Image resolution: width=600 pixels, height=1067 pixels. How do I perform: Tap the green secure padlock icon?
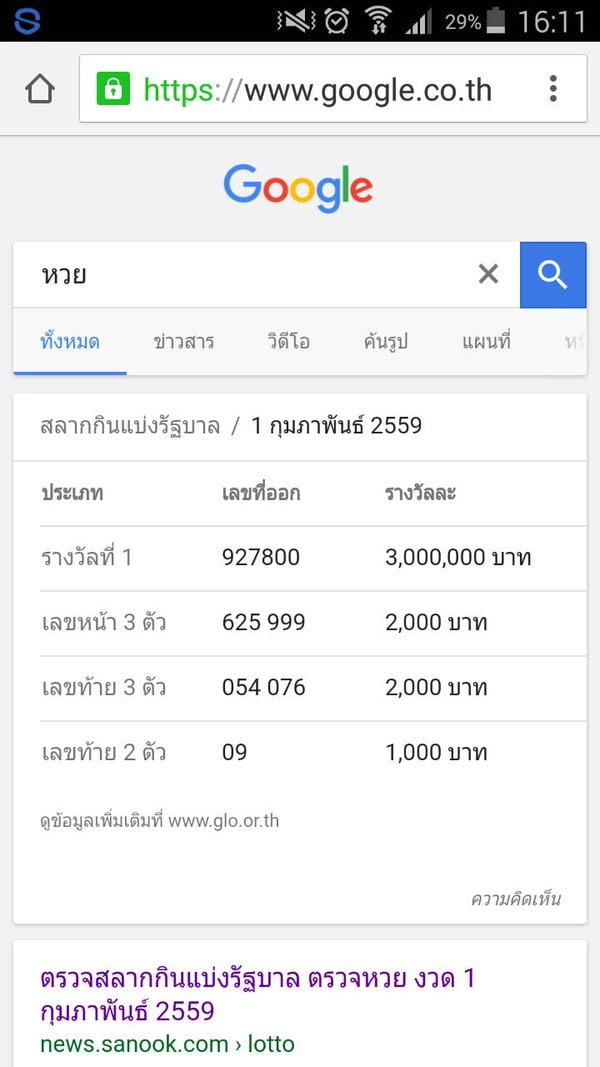pyautogui.click(x=113, y=89)
